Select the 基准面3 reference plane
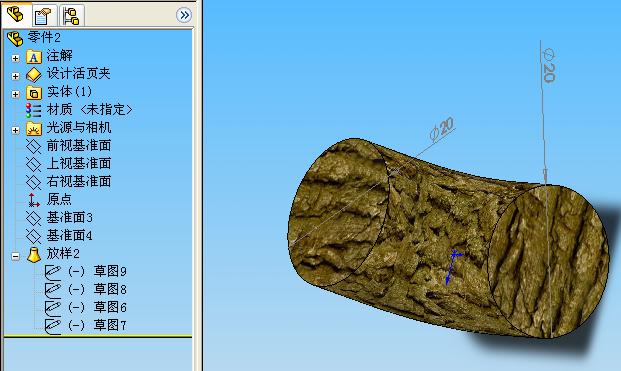Image resolution: width=621 pixels, height=371 pixels. 69,217
